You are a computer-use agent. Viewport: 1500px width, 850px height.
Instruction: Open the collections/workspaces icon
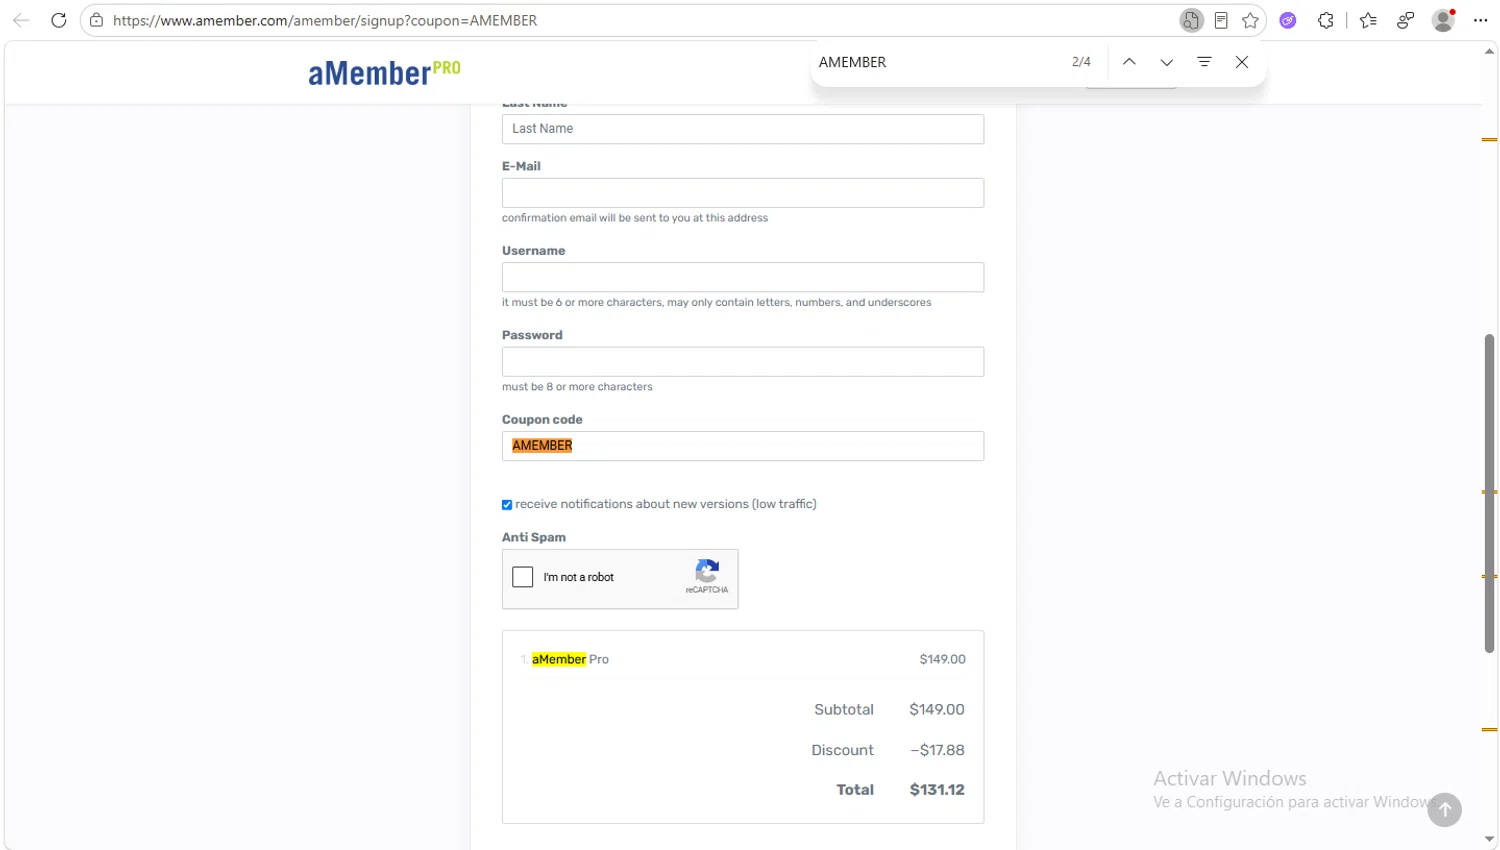pyautogui.click(x=1405, y=20)
